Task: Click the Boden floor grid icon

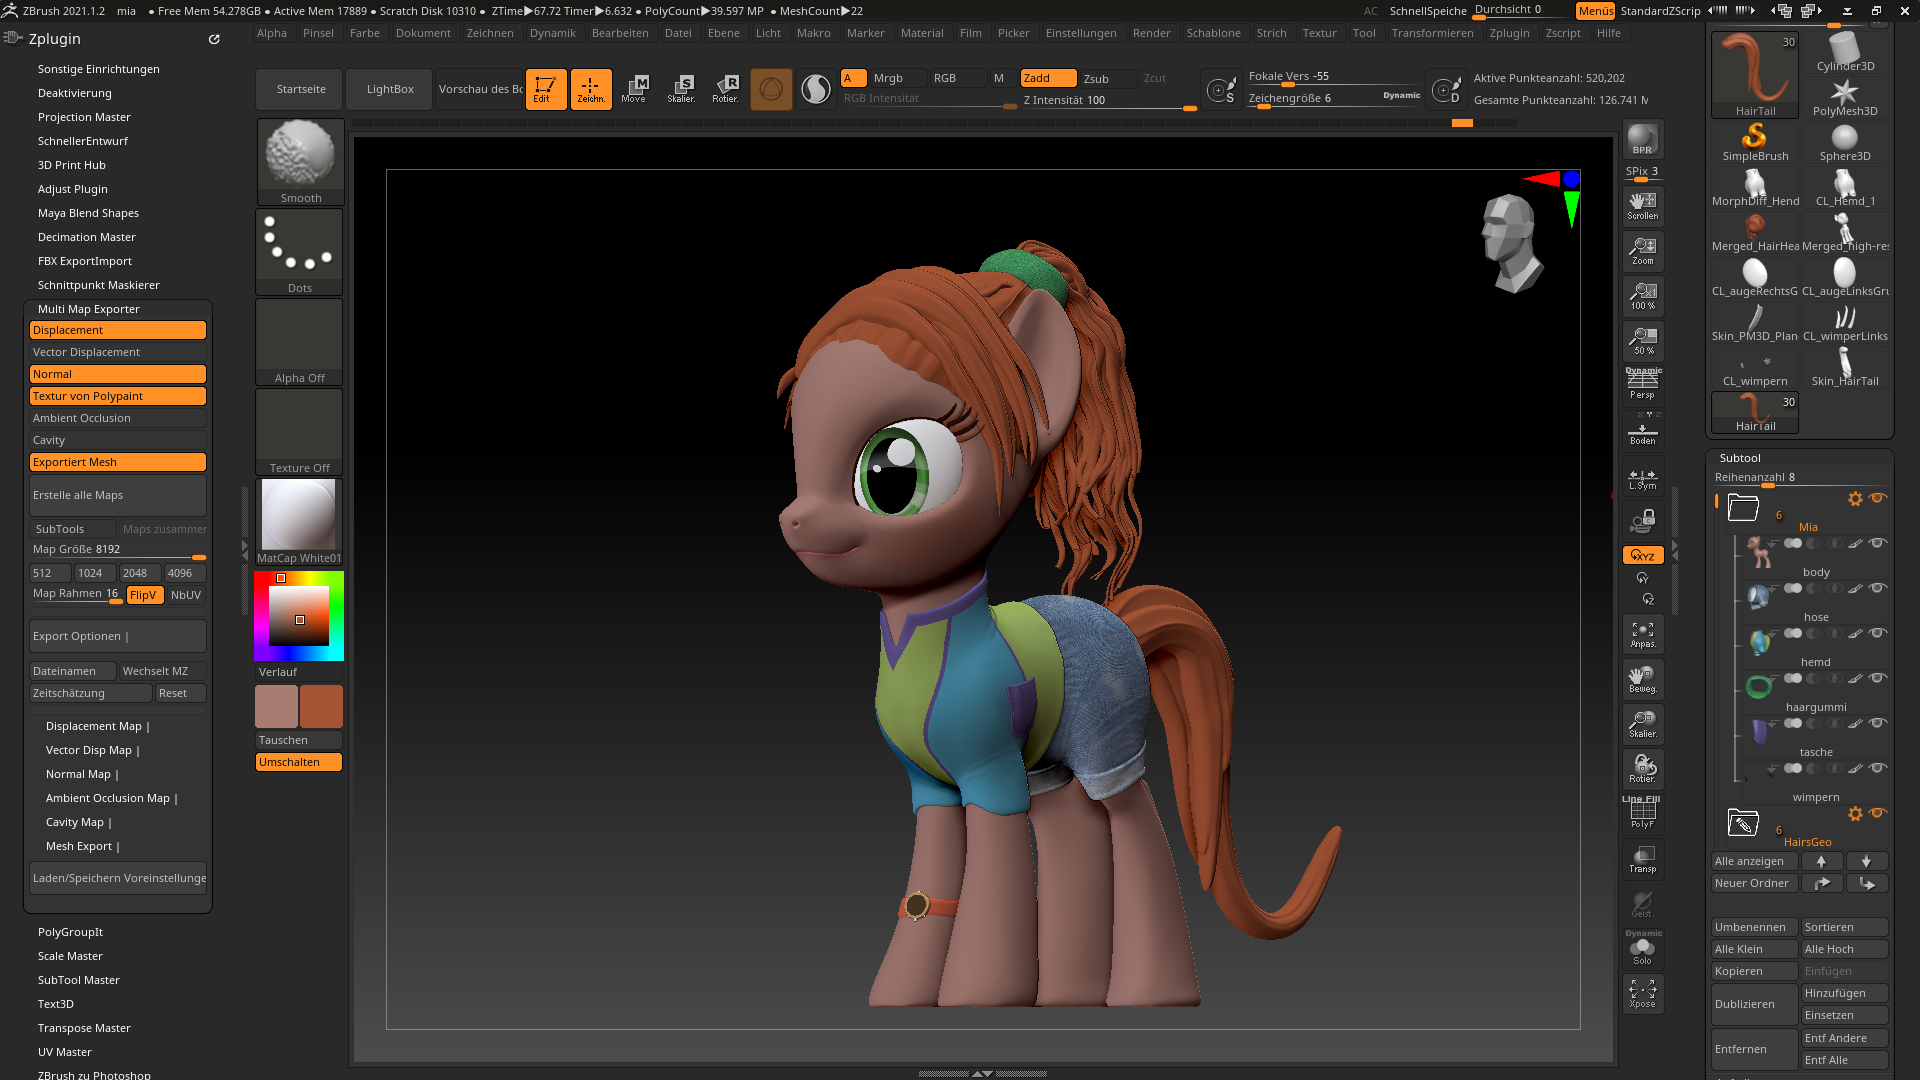Action: [1642, 432]
